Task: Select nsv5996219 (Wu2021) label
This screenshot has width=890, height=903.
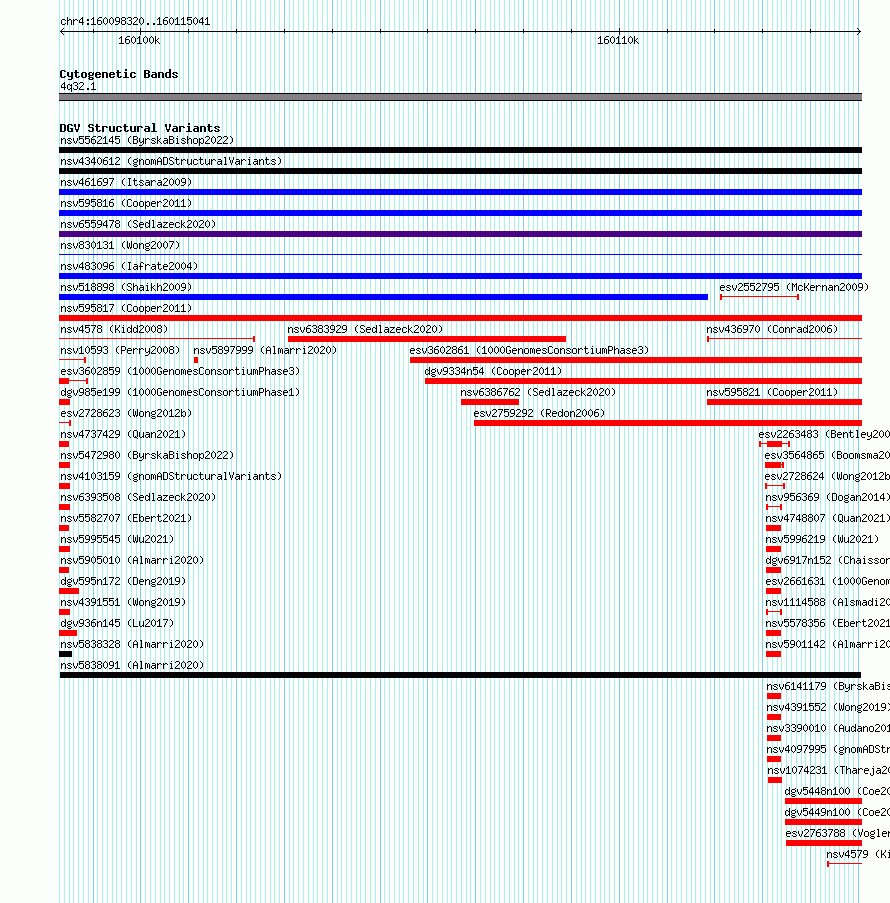Action: [x=822, y=540]
